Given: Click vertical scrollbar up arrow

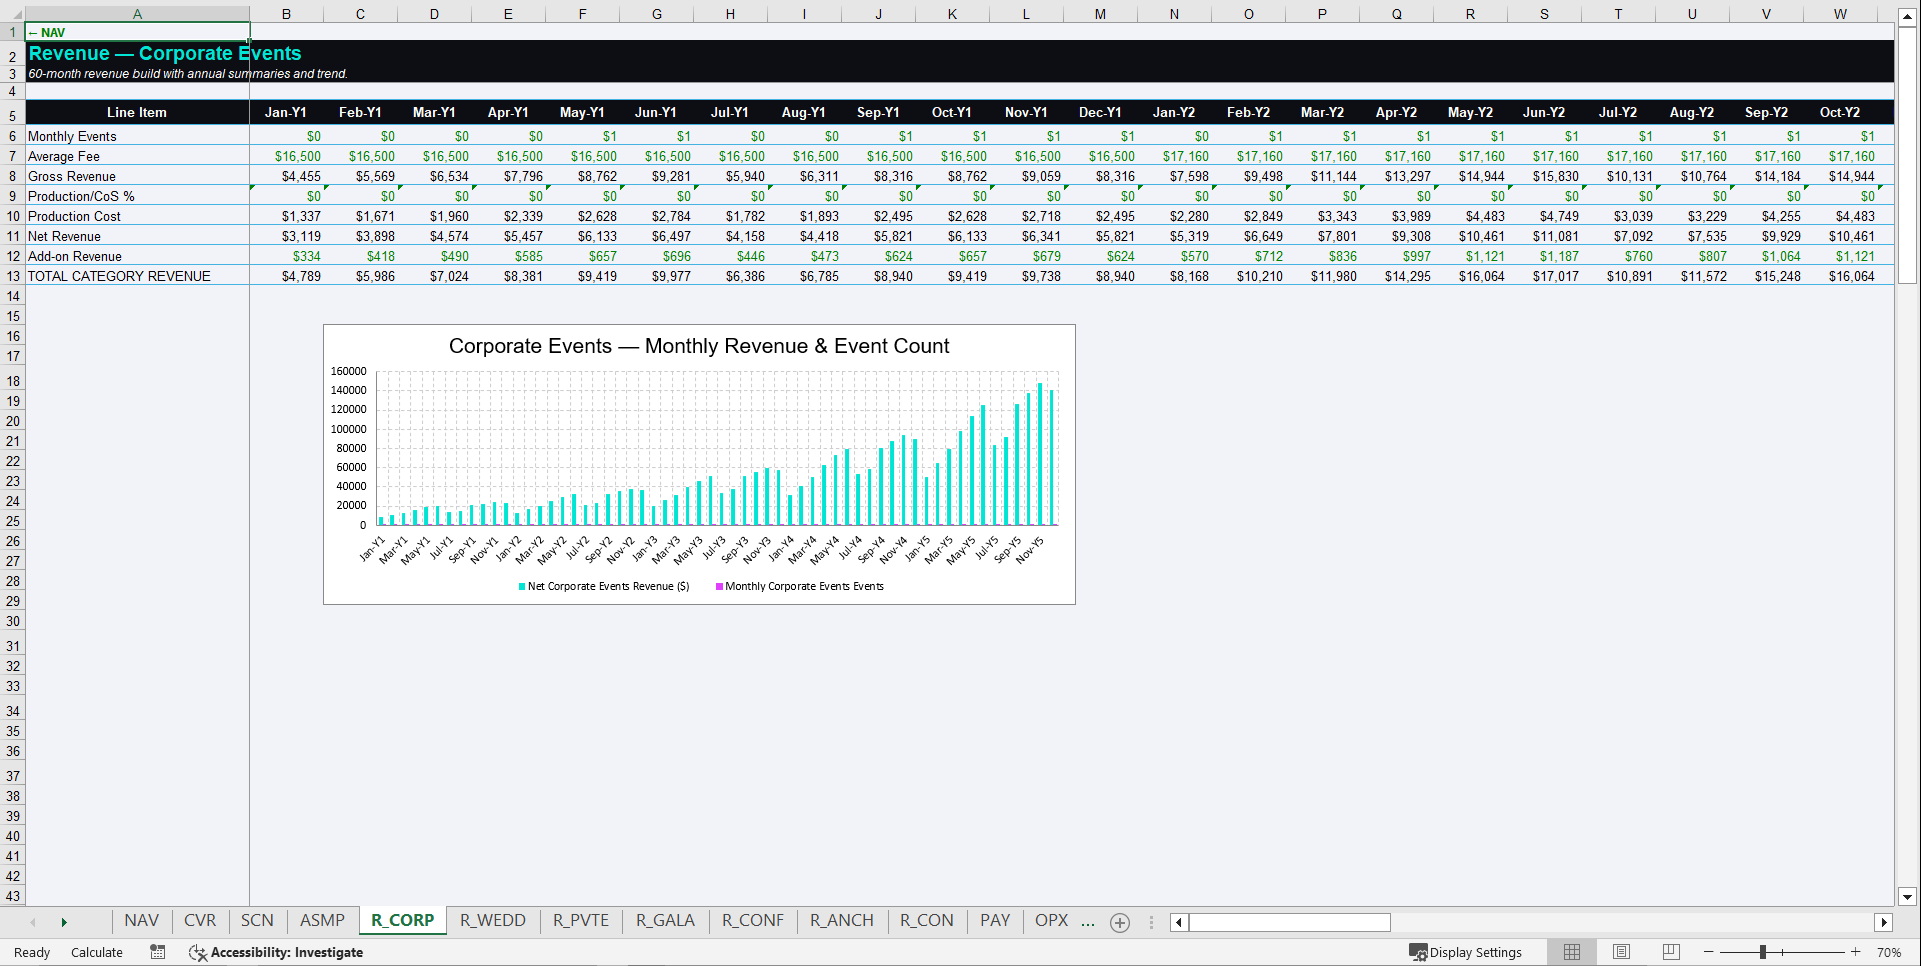Looking at the screenshot, I should (1907, 16).
